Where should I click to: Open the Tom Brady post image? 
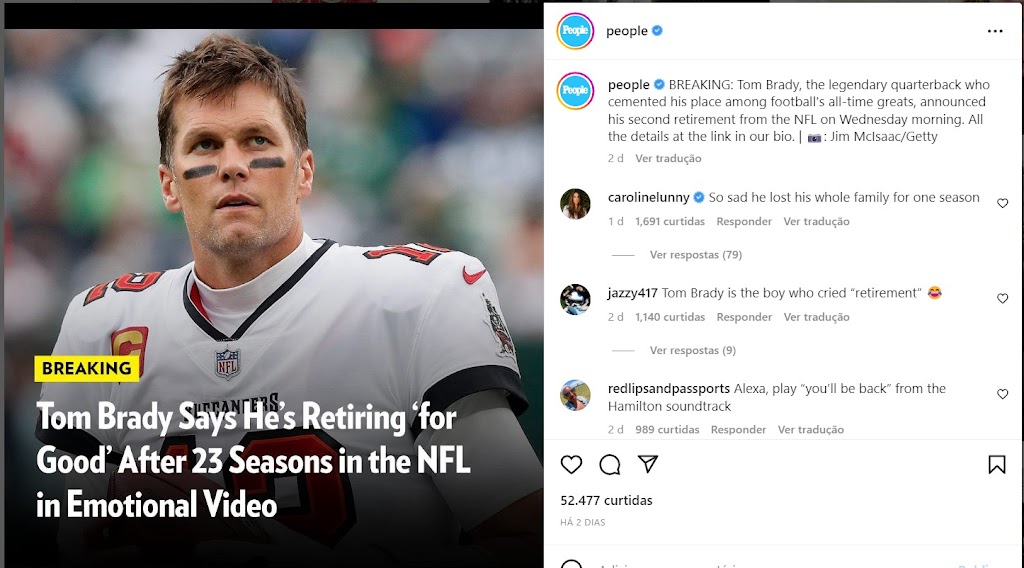click(x=274, y=298)
